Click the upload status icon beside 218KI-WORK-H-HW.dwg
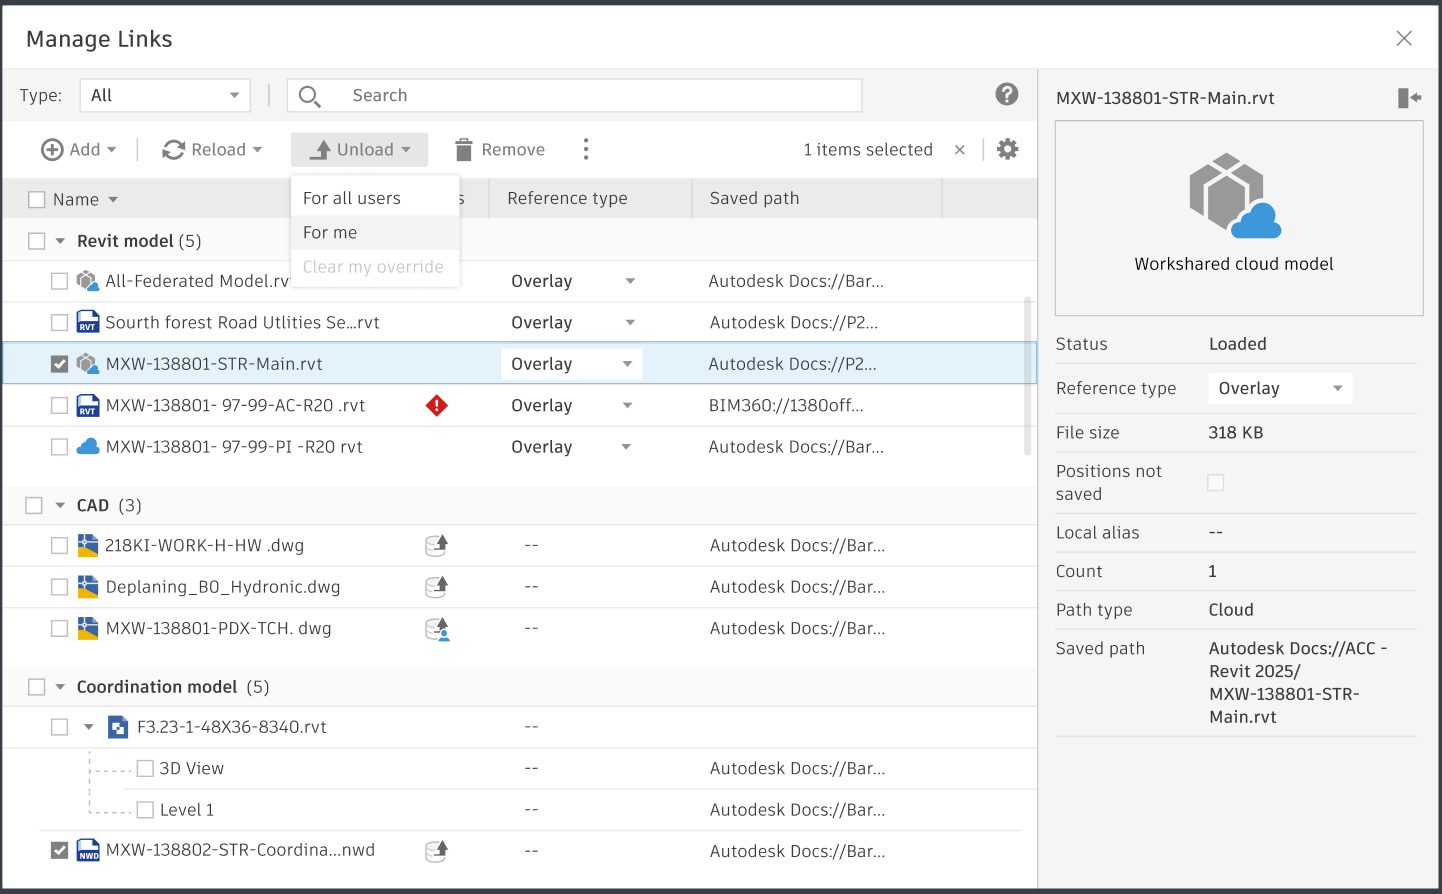Viewport: 1442px width, 894px height. pos(436,545)
